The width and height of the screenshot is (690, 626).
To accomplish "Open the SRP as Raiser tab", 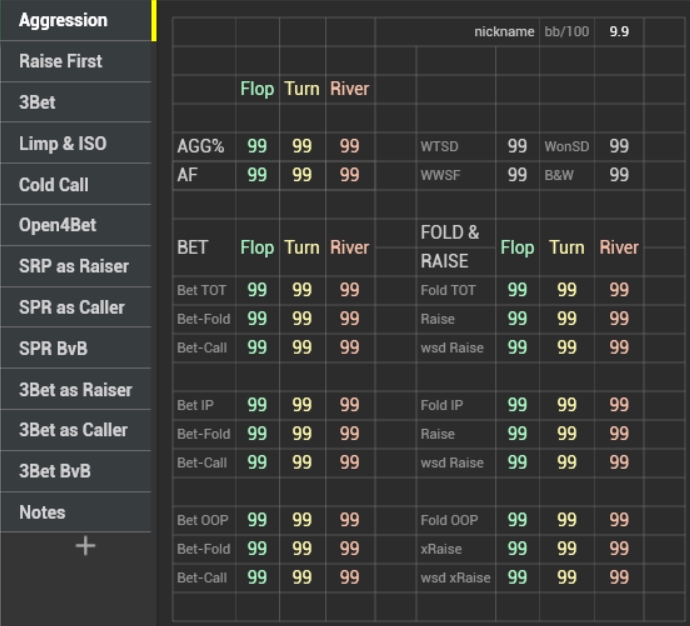I will [x=74, y=266].
